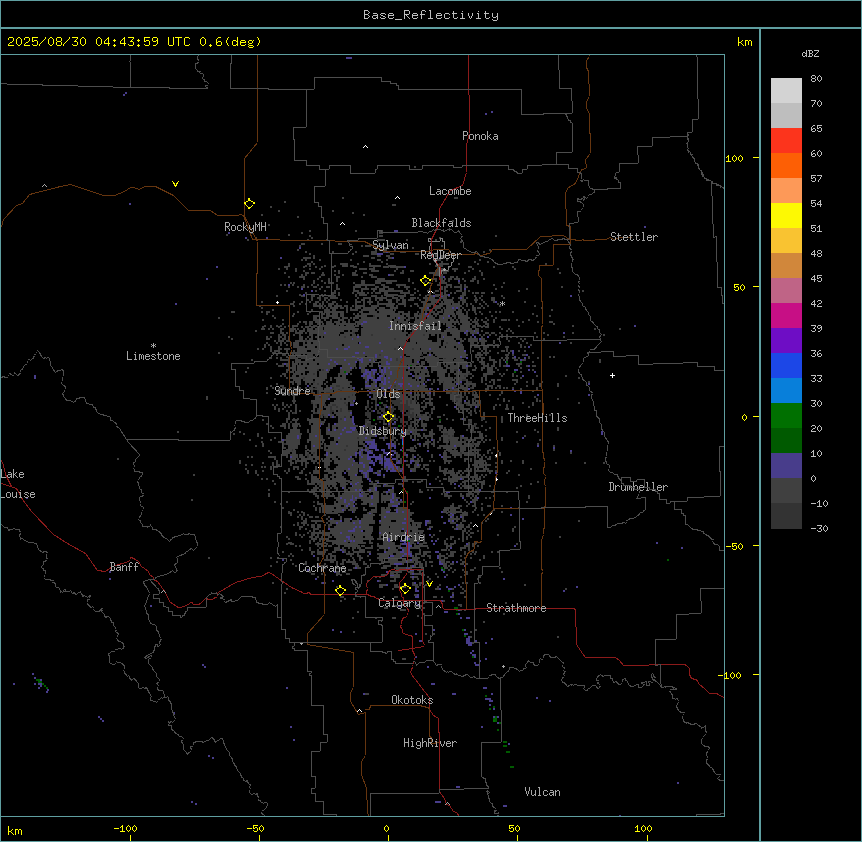
Task: Select the Drumheller label
Action: [x=638, y=487]
